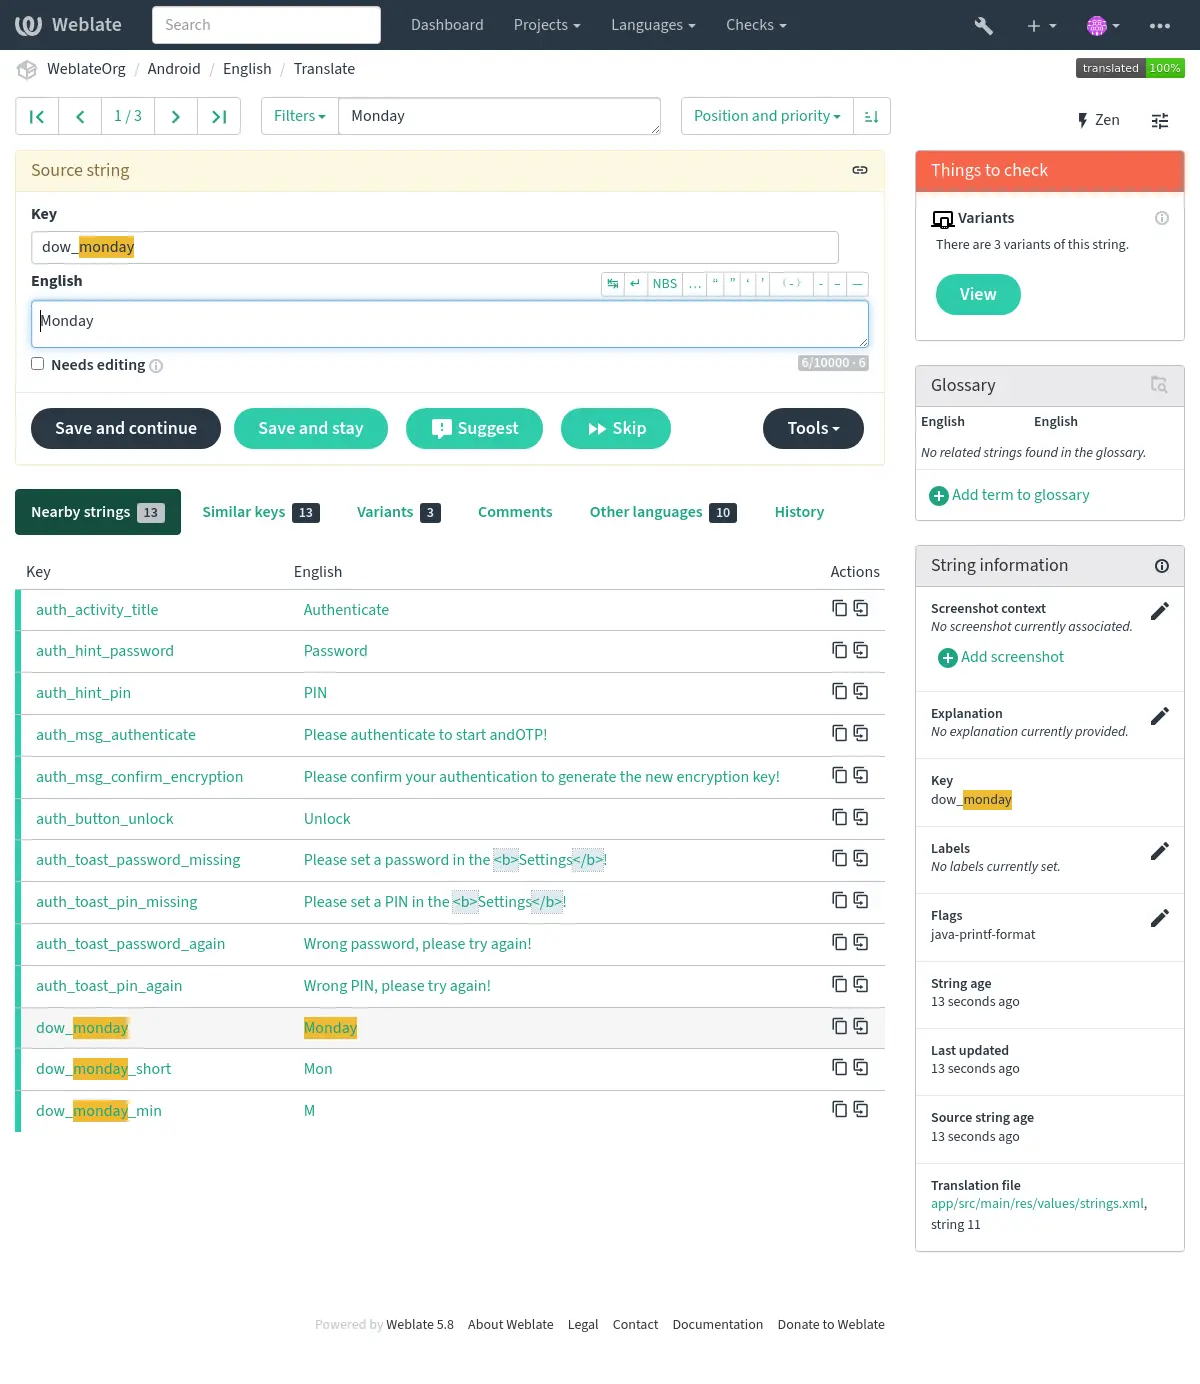
Task: Open the plus add menu in navbar
Action: click(x=1041, y=25)
